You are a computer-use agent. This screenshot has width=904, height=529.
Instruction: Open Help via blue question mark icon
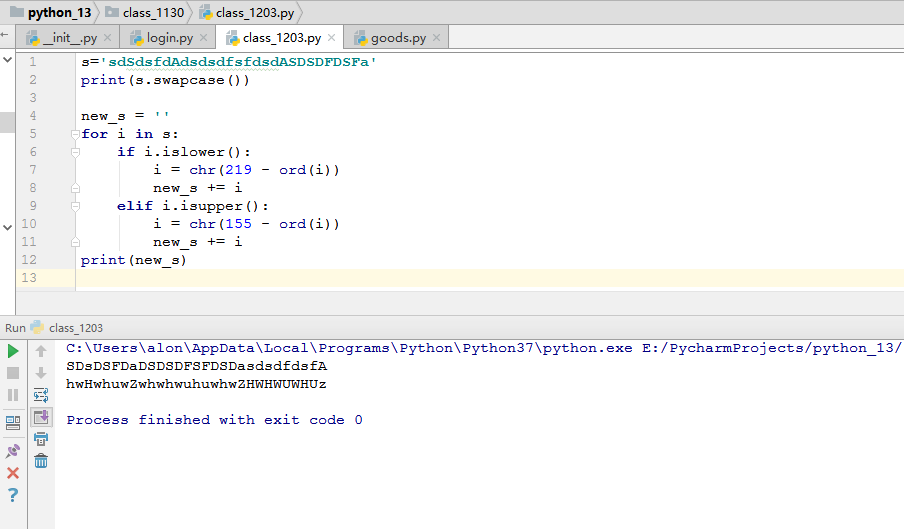pyautogui.click(x=13, y=495)
